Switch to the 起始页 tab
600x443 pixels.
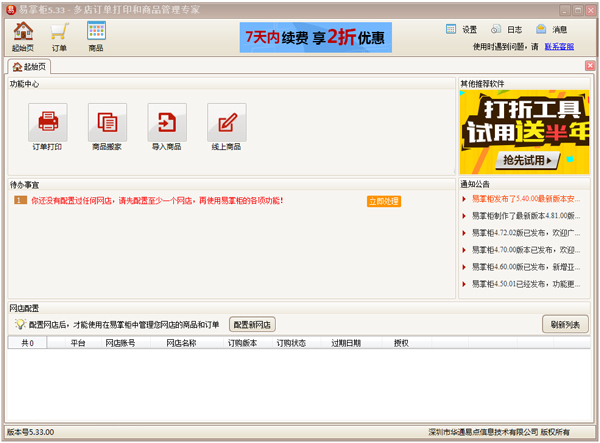tap(29, 66)
